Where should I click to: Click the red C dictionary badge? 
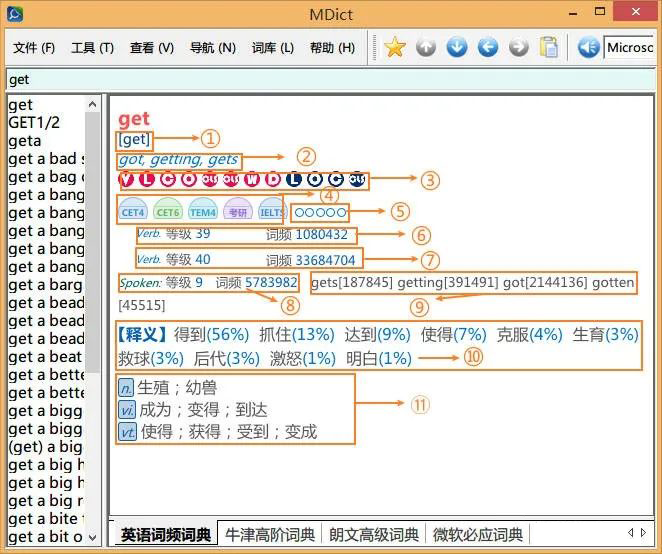(x=168, y=179)
